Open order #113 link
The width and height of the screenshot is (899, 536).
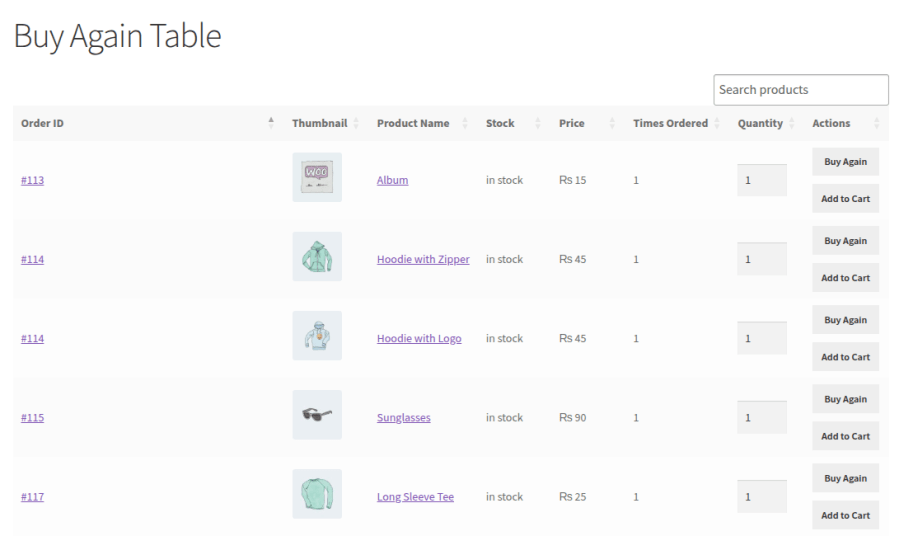(x=32, y=180)
